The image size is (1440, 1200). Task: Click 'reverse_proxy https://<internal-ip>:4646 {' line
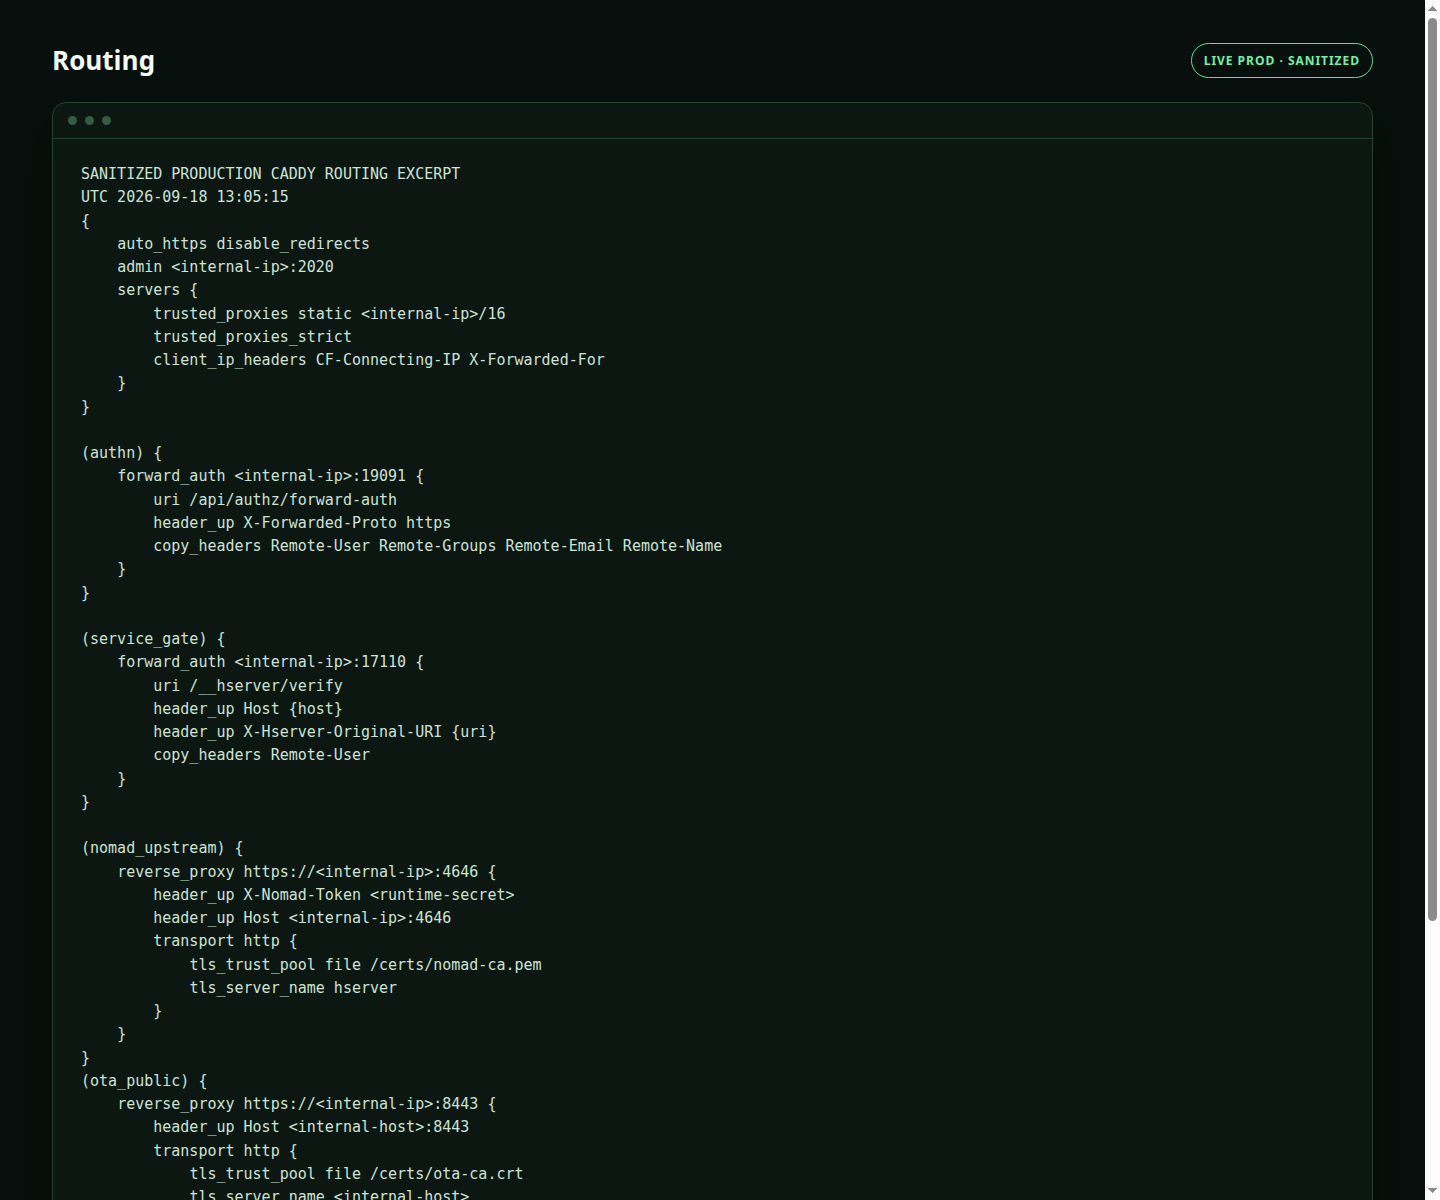[x=306, y=872]
